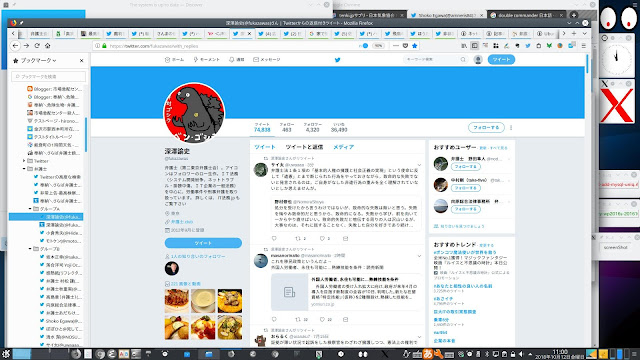Switch to the ツイートと返信 tab
The width and height of the screenshot is (640, 360).
304,147
